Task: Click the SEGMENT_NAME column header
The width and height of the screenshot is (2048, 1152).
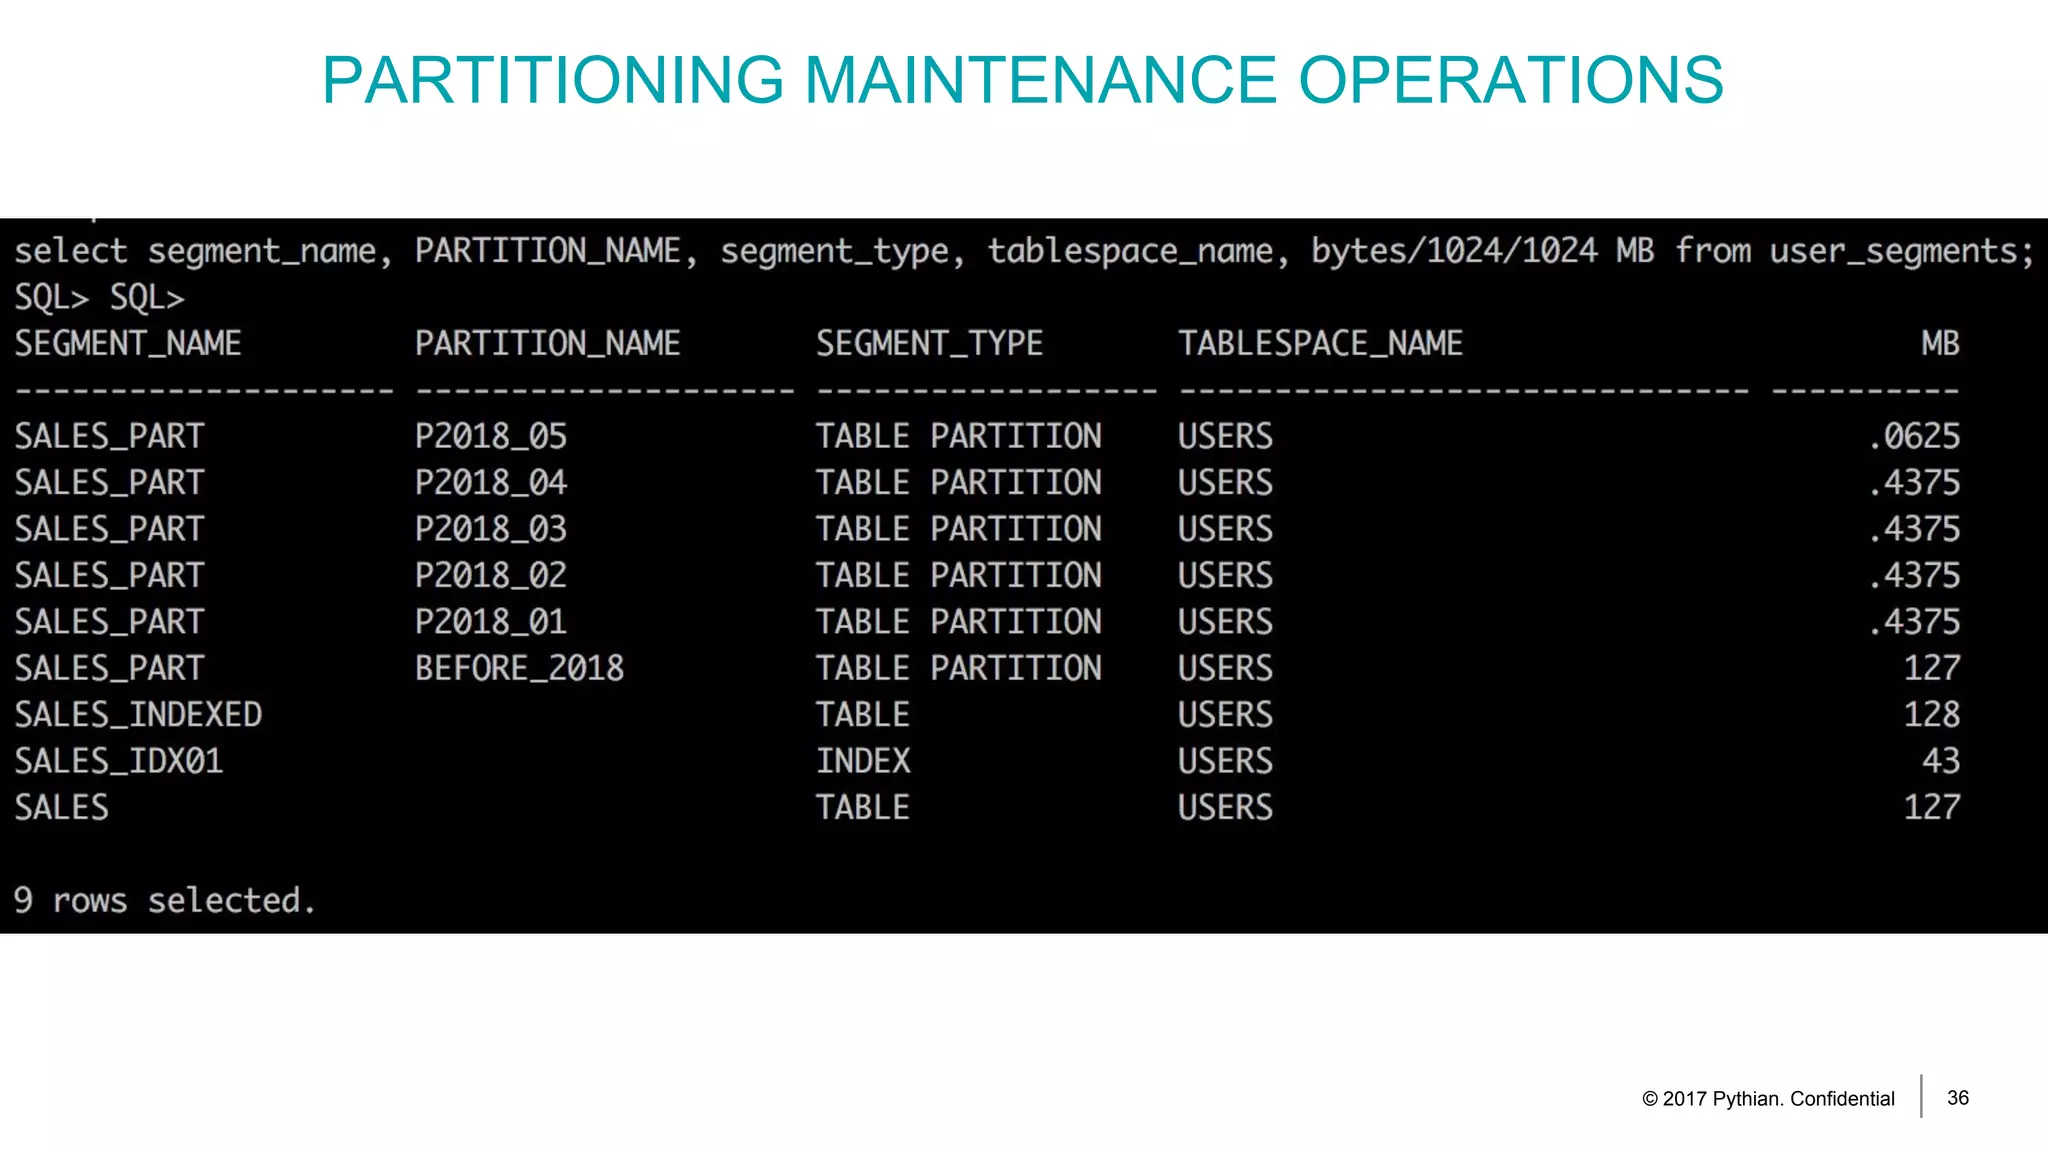Action: pyautogui.click(x=128, y=344)
